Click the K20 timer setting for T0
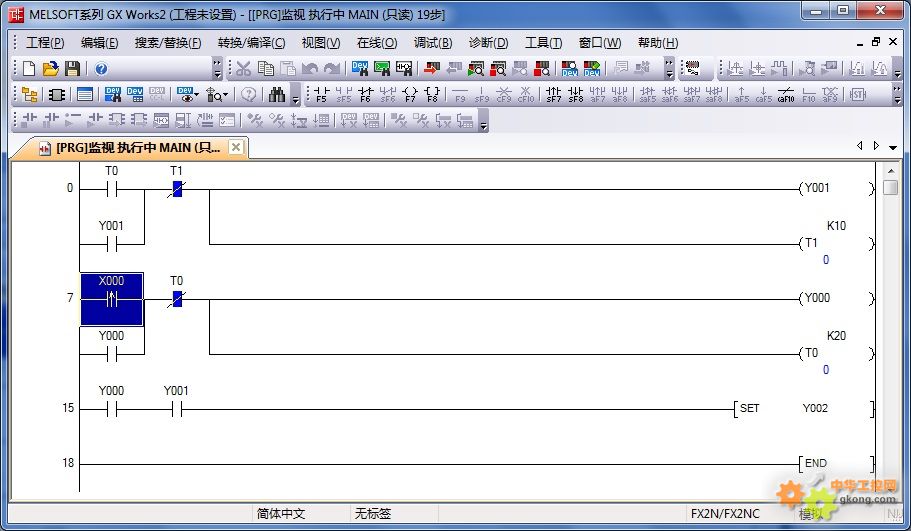Image resolution: width=911 pixels, height=531 pixels. pos(836,336)
